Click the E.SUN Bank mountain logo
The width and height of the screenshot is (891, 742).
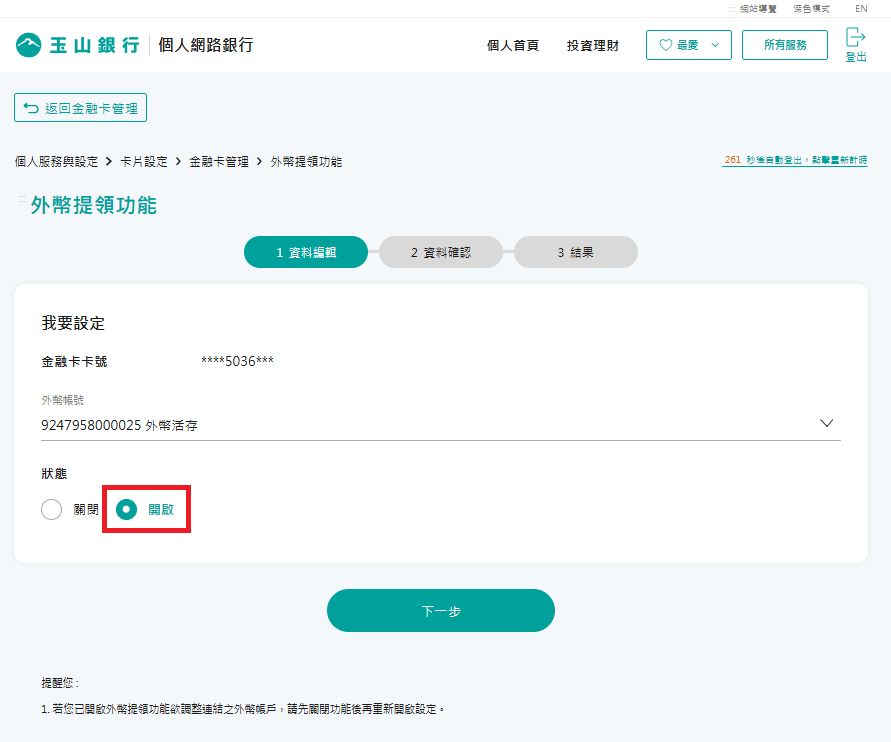(x=28, y=45)
